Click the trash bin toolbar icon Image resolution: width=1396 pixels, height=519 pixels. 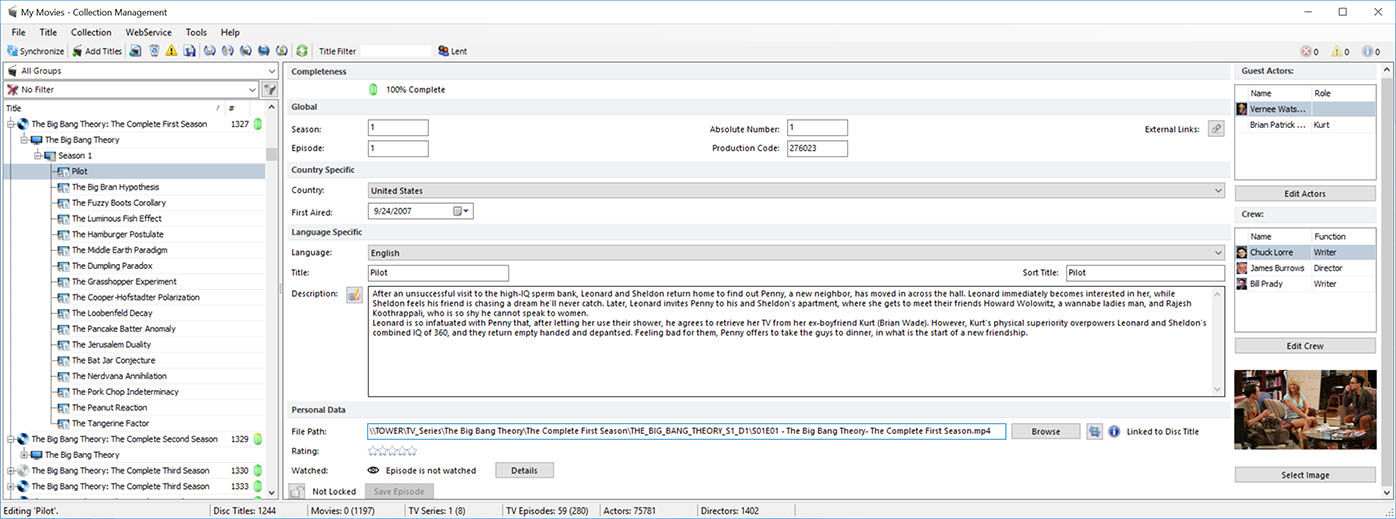click(153, 51)
